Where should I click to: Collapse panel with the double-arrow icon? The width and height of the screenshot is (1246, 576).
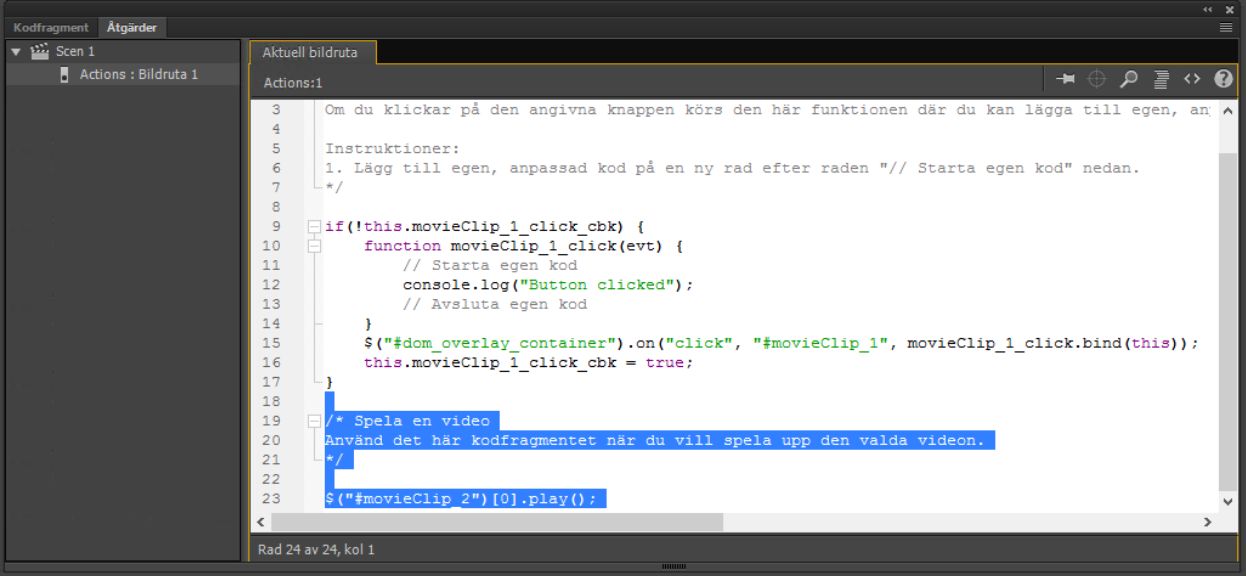click(x=1208, y=9)
